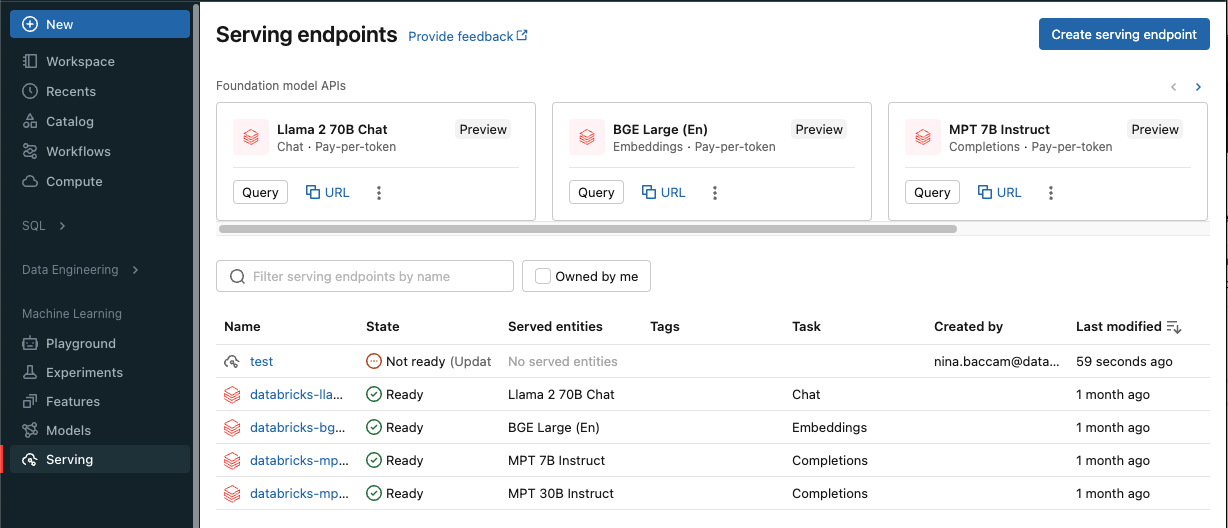Click the Not ready status icon
Image resolution: width=1228 pixels, height=528 pixels.
point(374,362)
